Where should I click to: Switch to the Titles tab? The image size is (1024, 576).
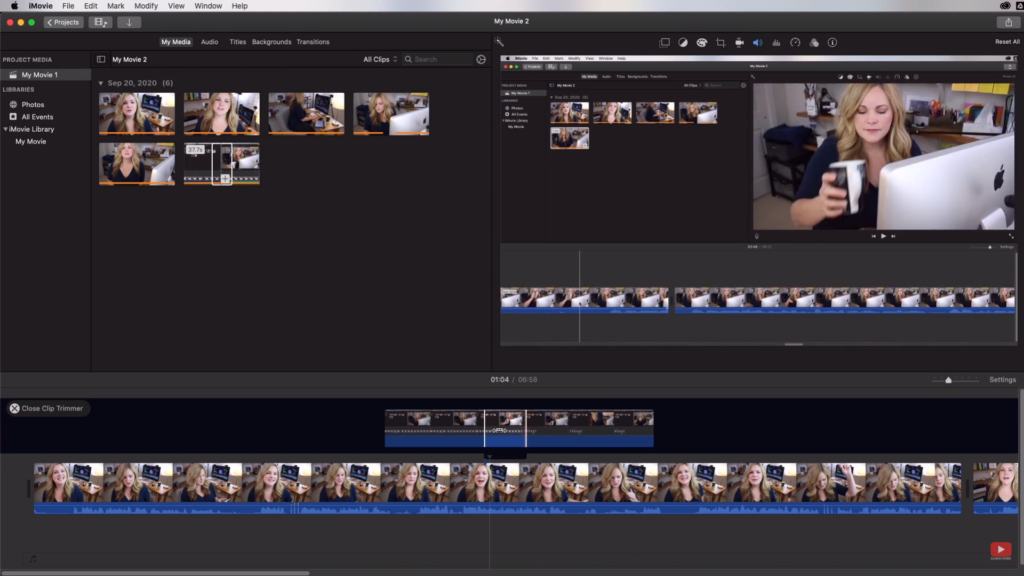point(238,42)
